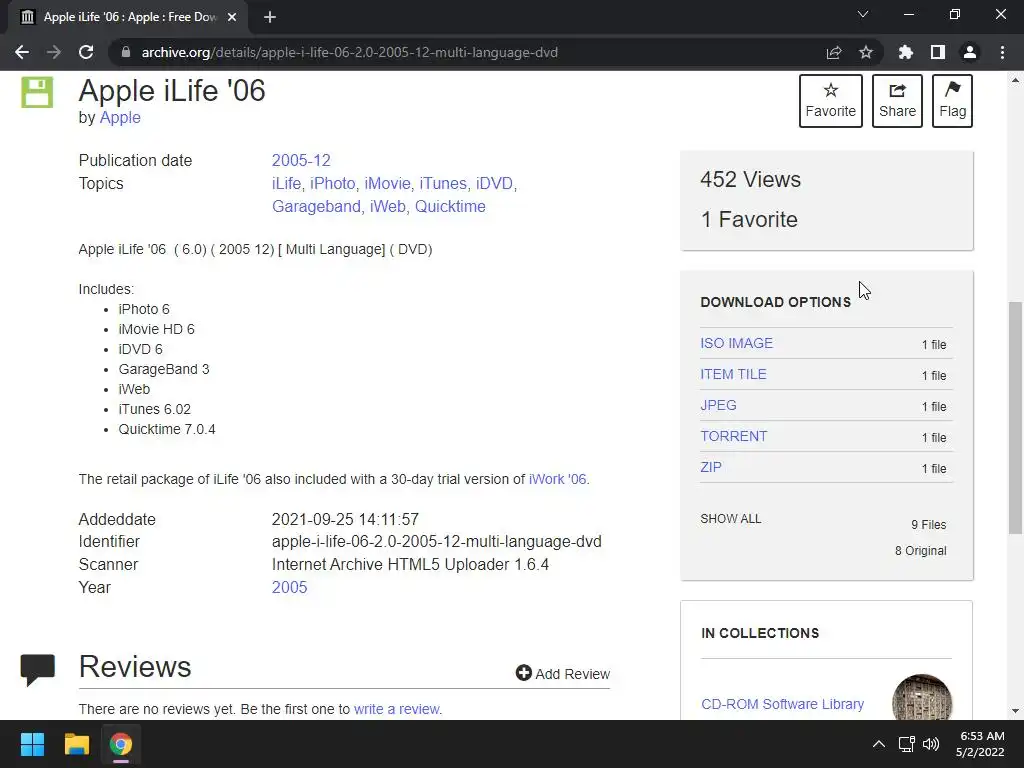Viewport: 1024px width, 768px height.
Task: Click the Apple iLife '06 page title
Action: pyautogui.click(x=172, y=90)
